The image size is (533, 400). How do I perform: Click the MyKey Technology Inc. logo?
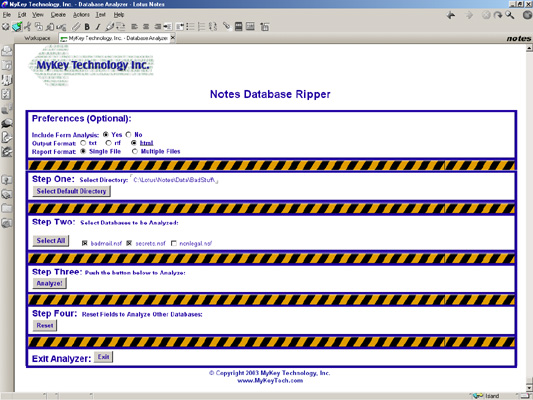91,65
